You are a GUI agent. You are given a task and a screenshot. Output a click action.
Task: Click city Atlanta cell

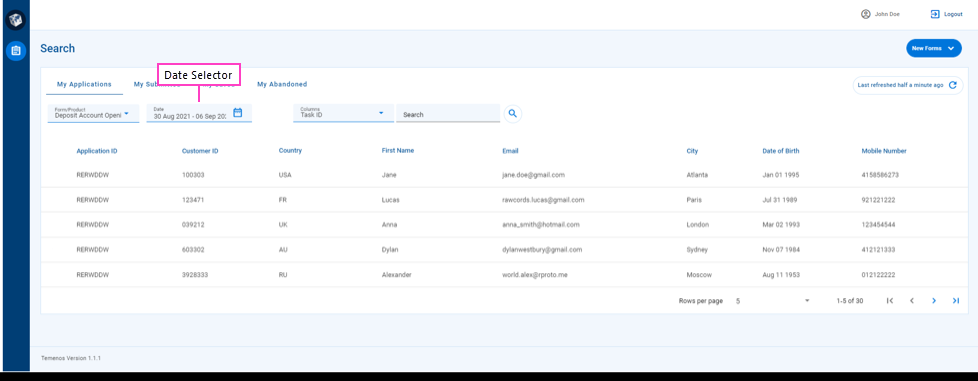(697, 175)
